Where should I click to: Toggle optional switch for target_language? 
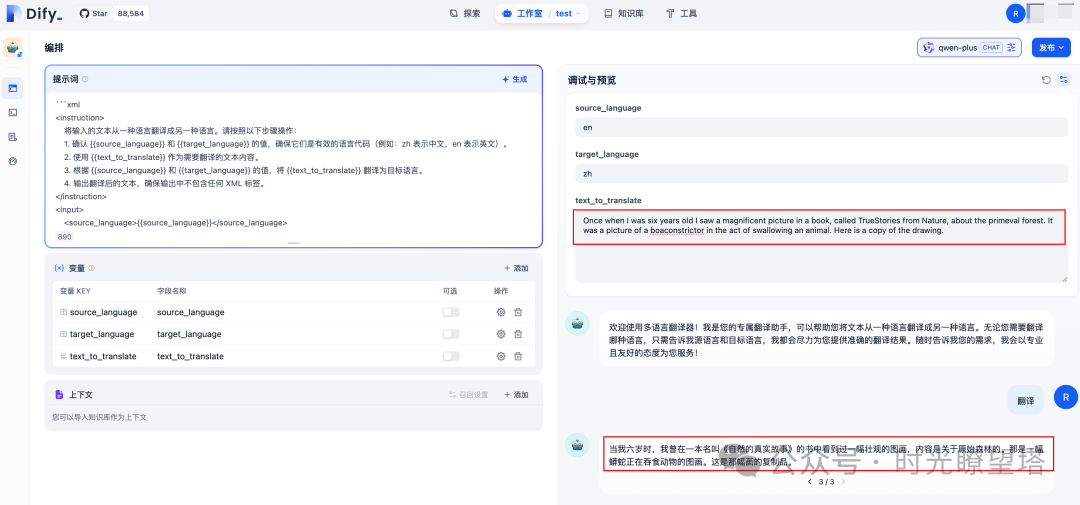(x=451, y=334)
